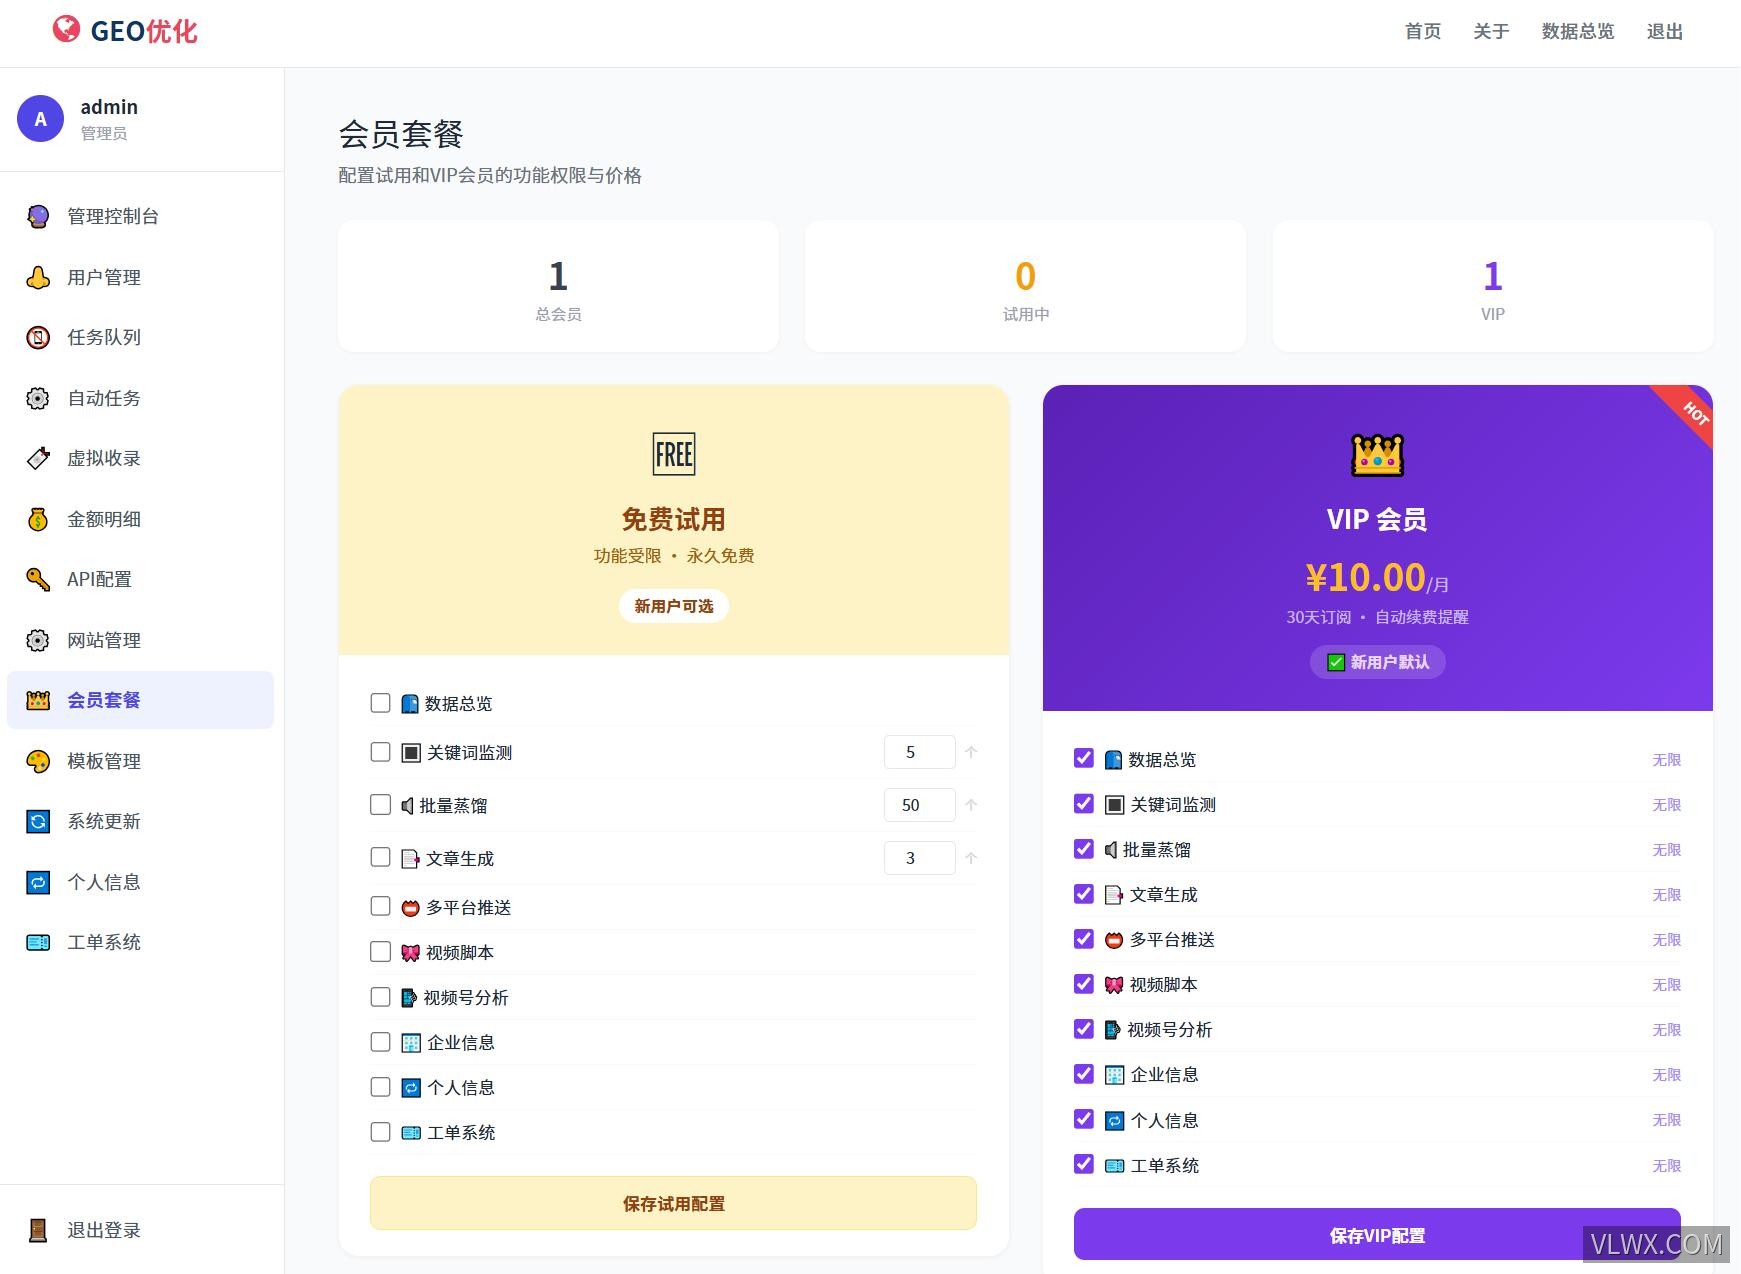Screen dimensions: 1741x1274
Task: Click arrow next to 关键词监测 limit field
Action: click(970, 752)
